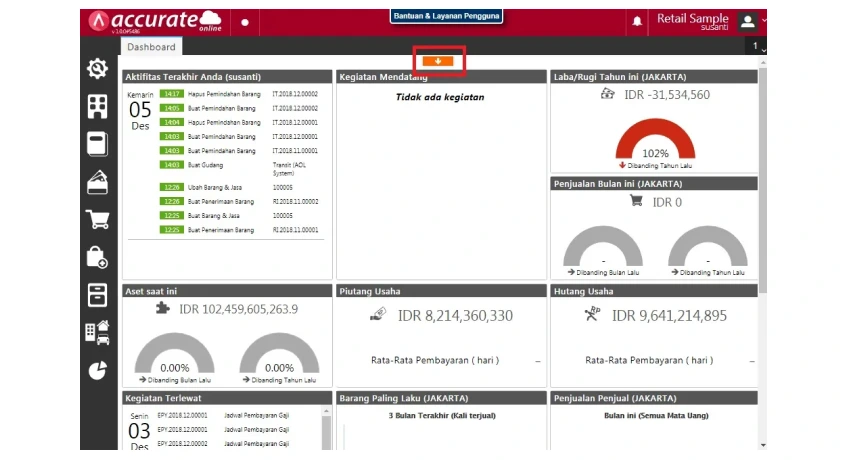Viewport: 847px width, 460px height.
Task: Click Rp icon in Hutang Usaha
Action: pyautogui.click(x=592, y=314)
